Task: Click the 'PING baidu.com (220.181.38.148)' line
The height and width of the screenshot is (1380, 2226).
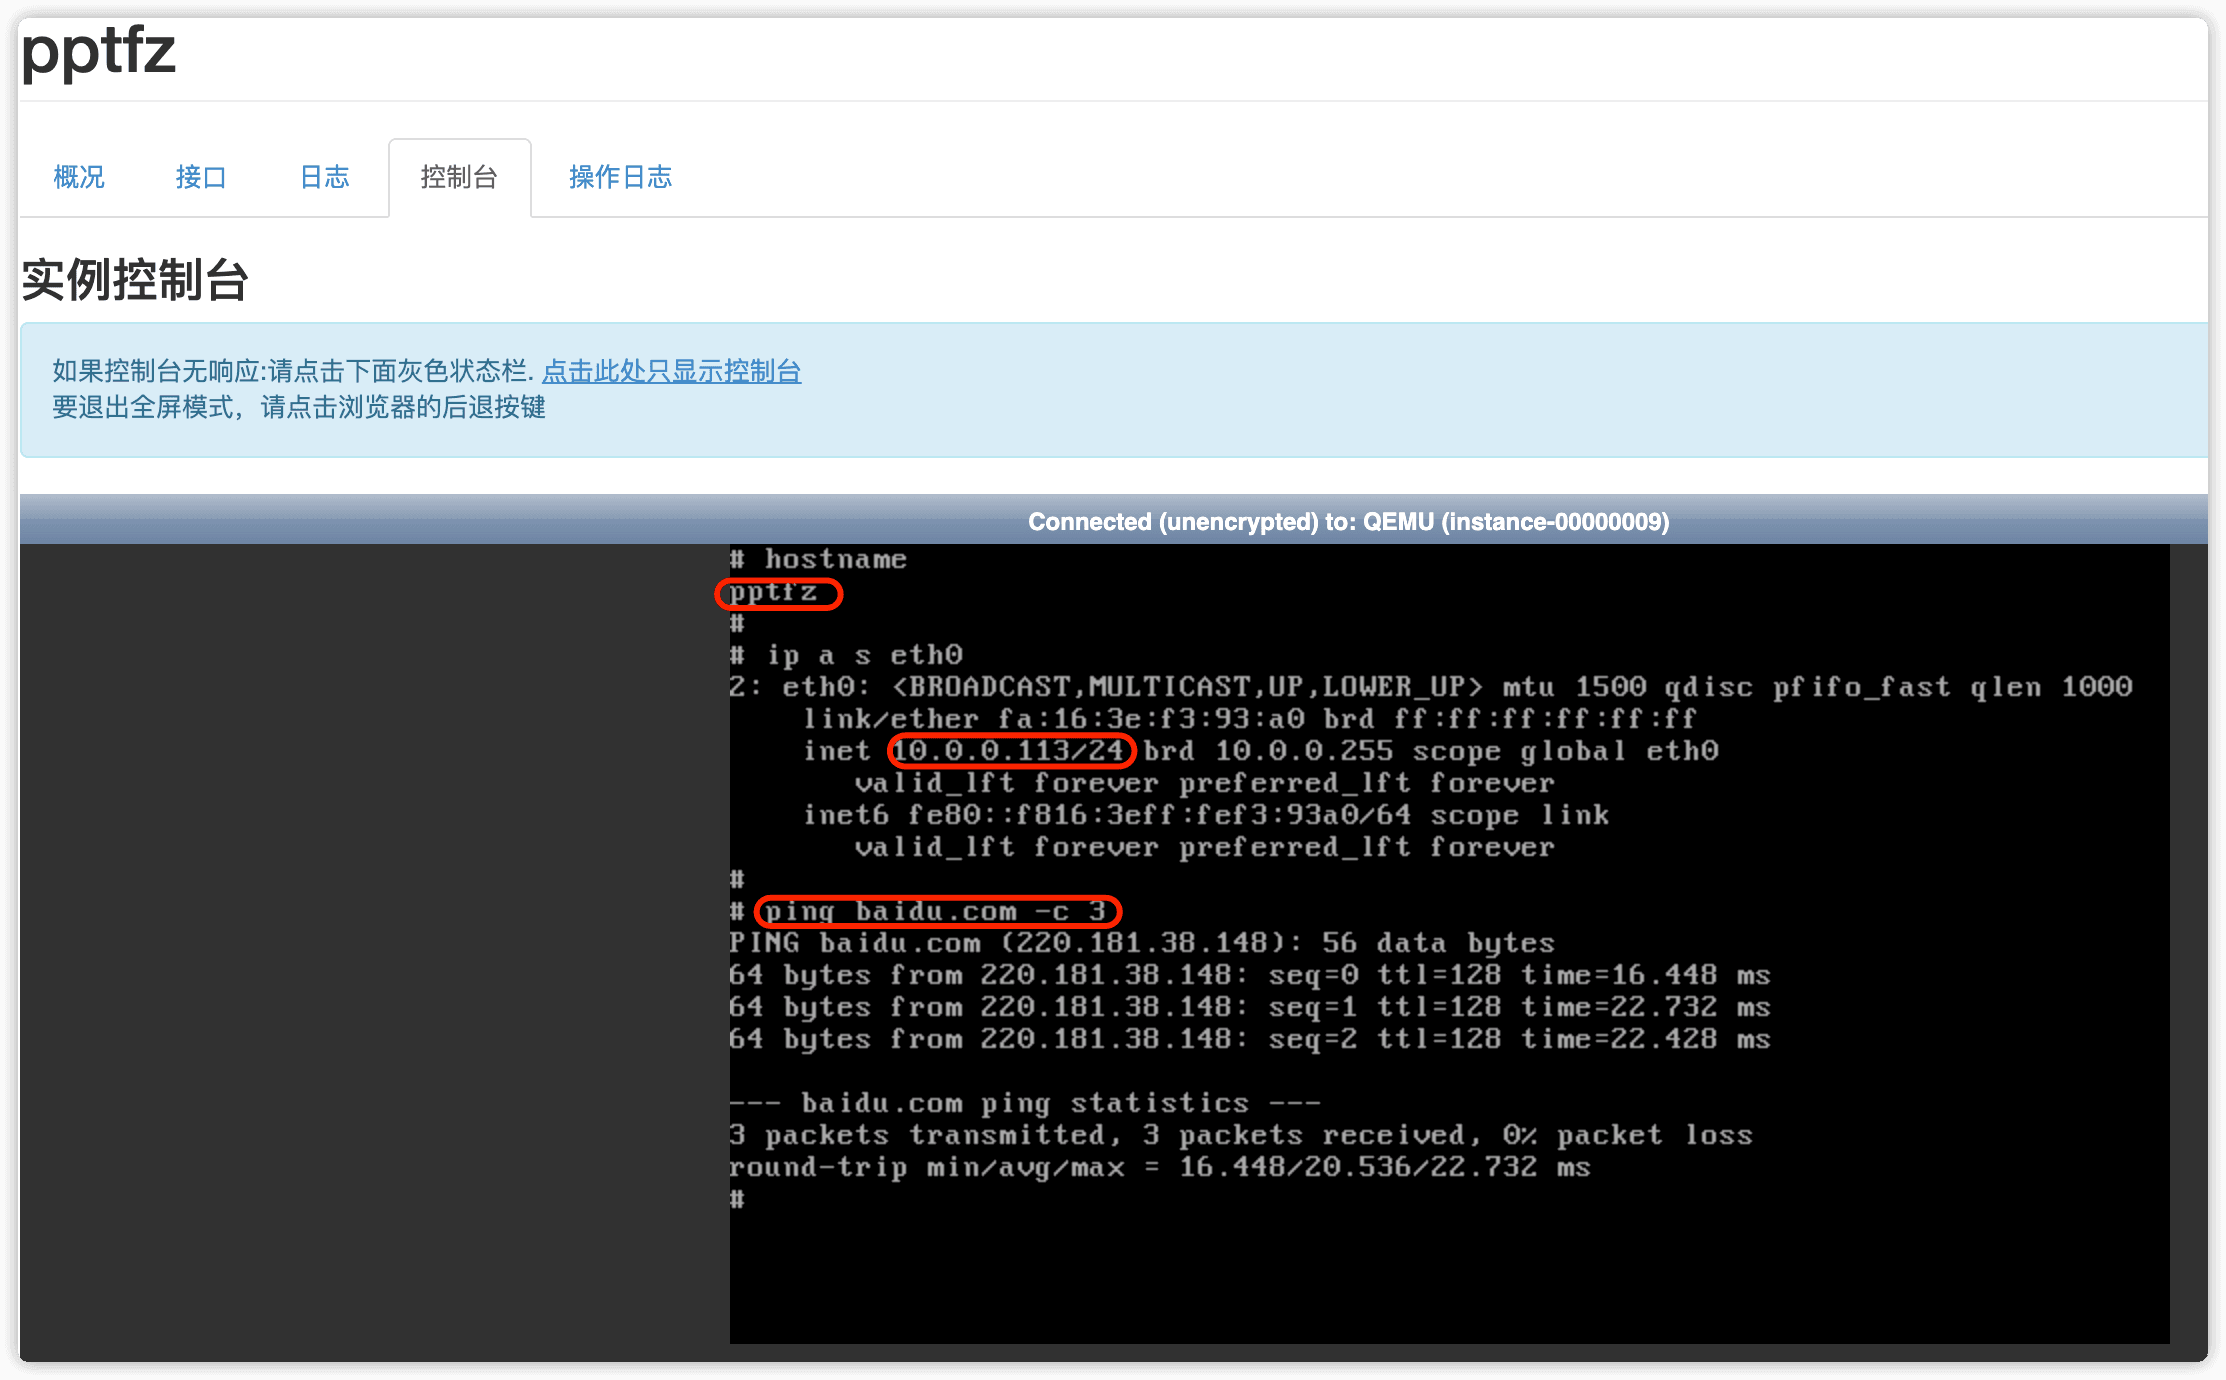Action: point(1141,942)
